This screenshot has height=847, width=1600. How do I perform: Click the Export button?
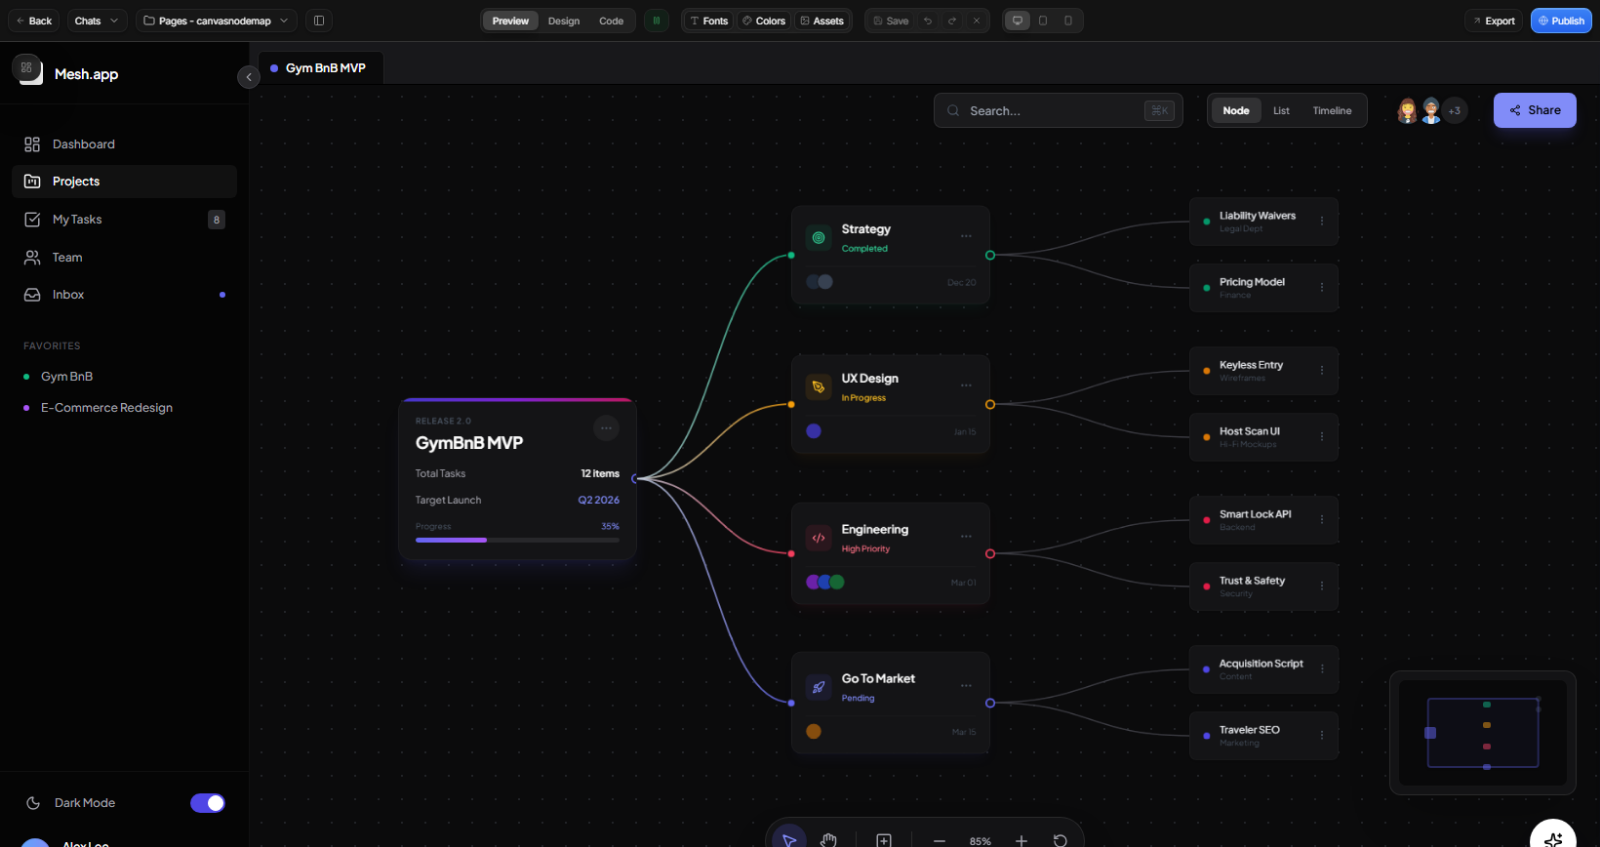coord(1493,20)
